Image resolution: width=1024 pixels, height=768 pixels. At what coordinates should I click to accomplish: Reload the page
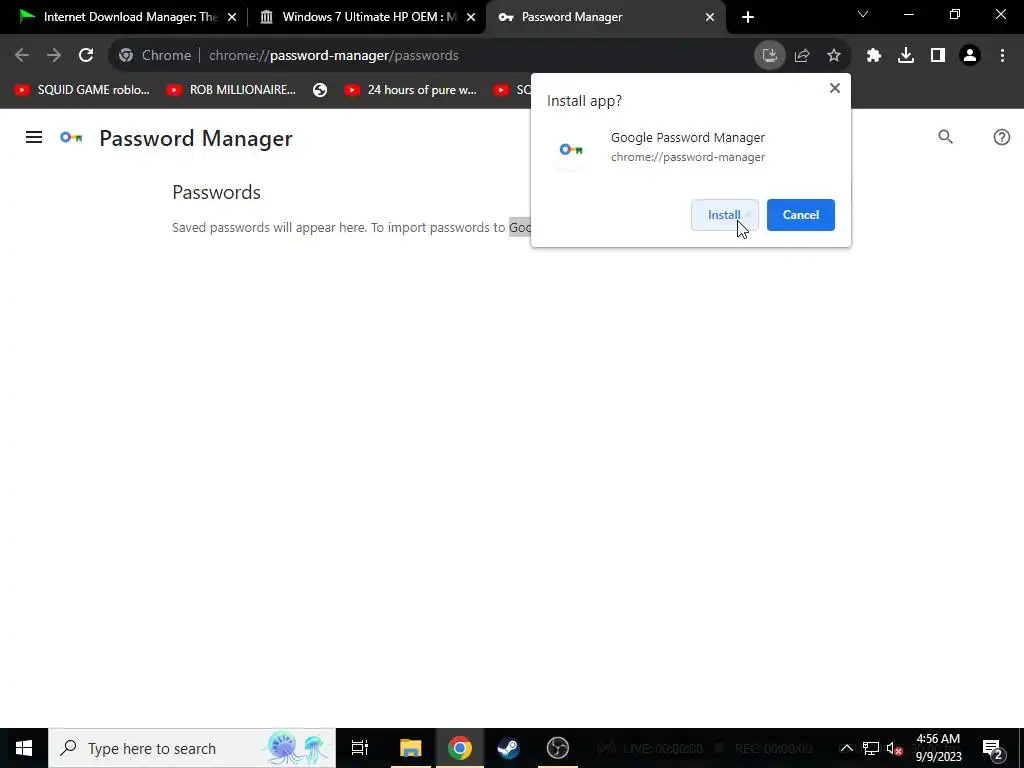click(x=86, y=56)
